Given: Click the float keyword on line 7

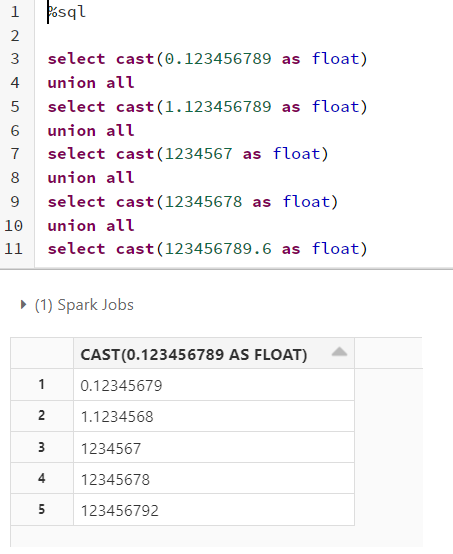Looking at the screenshot, I should 296,154.
